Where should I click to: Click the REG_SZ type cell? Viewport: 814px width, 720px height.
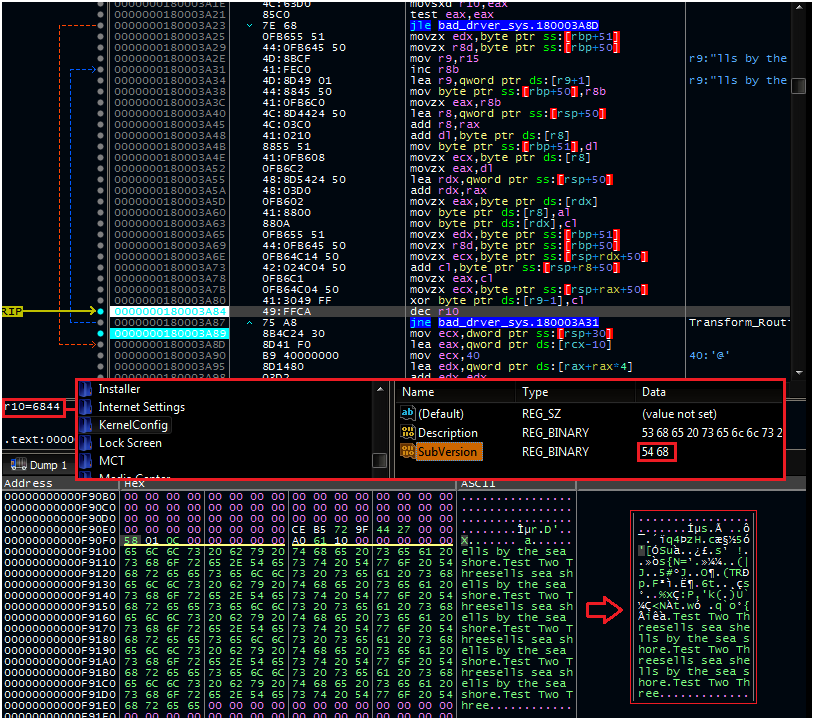pyautogui.click(x=541, y=414)
